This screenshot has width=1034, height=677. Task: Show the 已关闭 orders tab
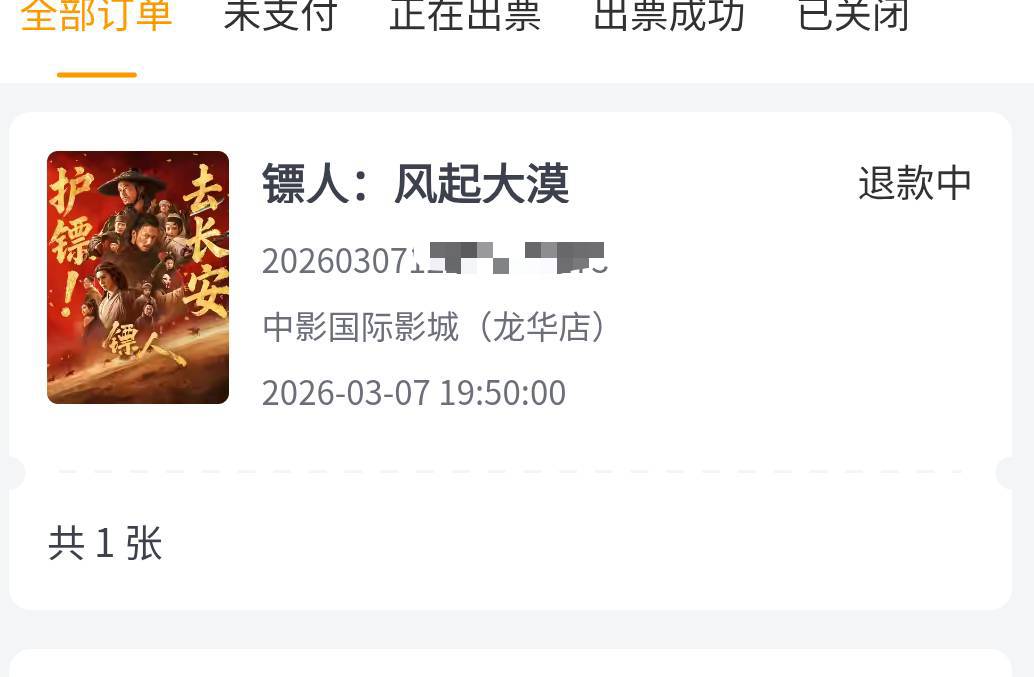pos(853,16)
